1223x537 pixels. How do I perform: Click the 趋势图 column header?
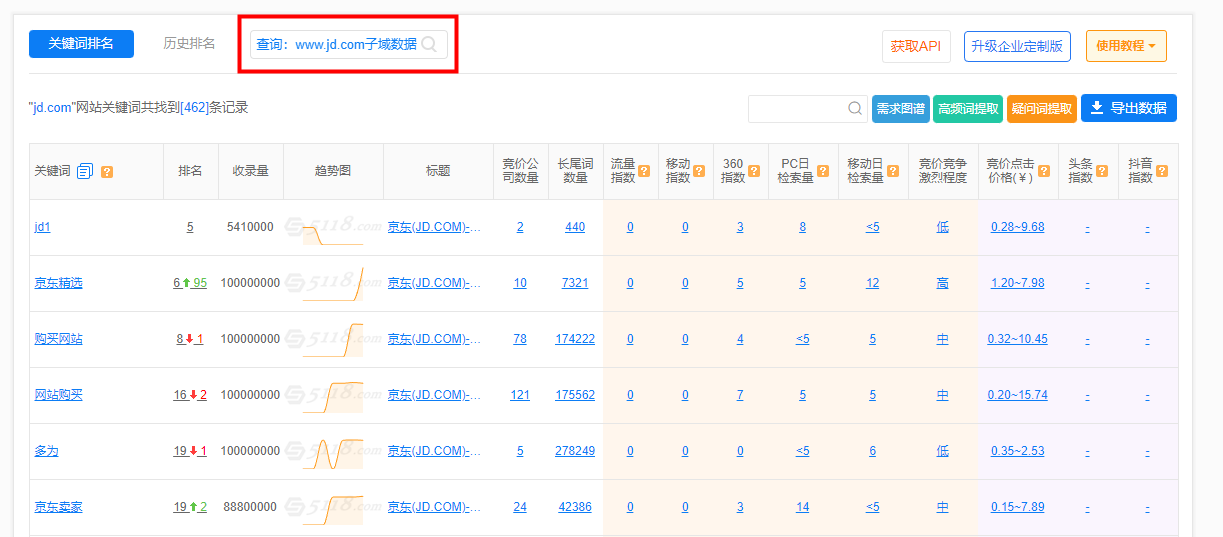point(333,171)
